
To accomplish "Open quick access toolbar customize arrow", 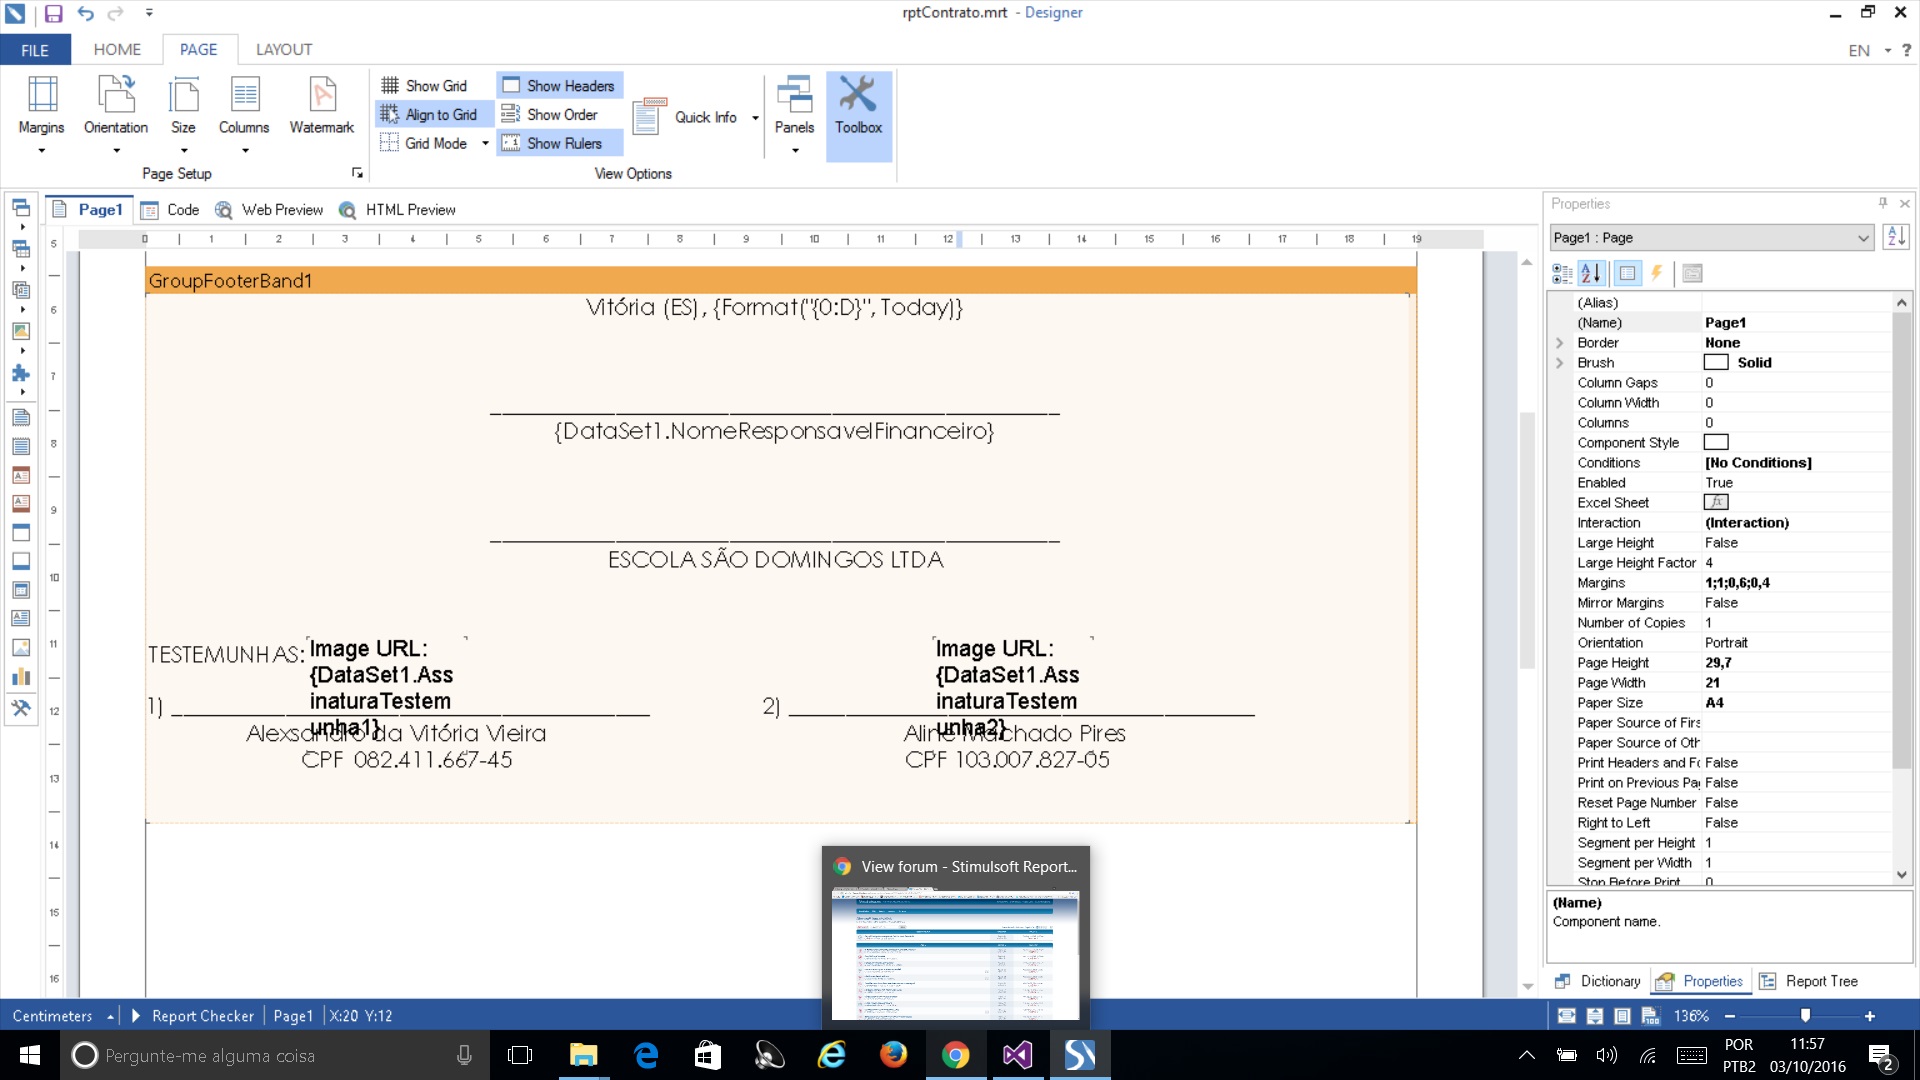I will [x=149, y=13].
